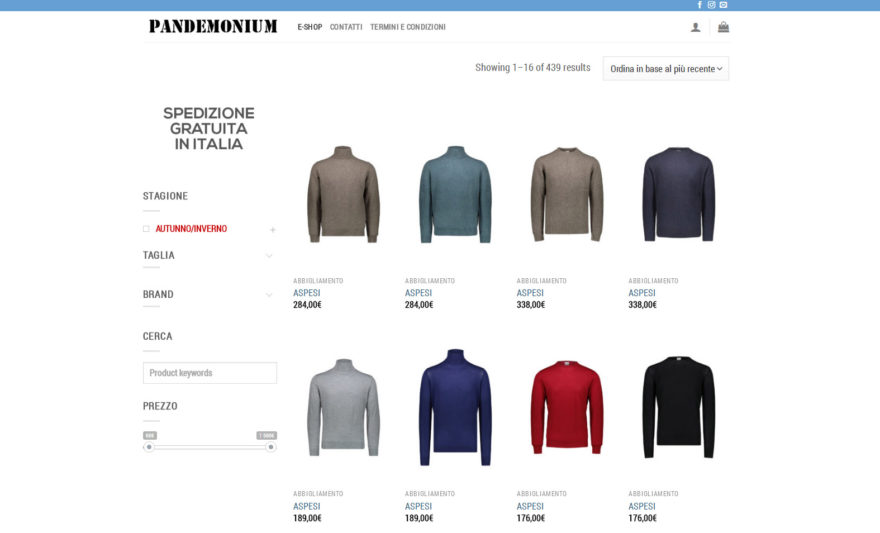The width and height of the screenshot is (880, 533).
Task: Grab the maximum price slider handle
Action: (271, 447)
